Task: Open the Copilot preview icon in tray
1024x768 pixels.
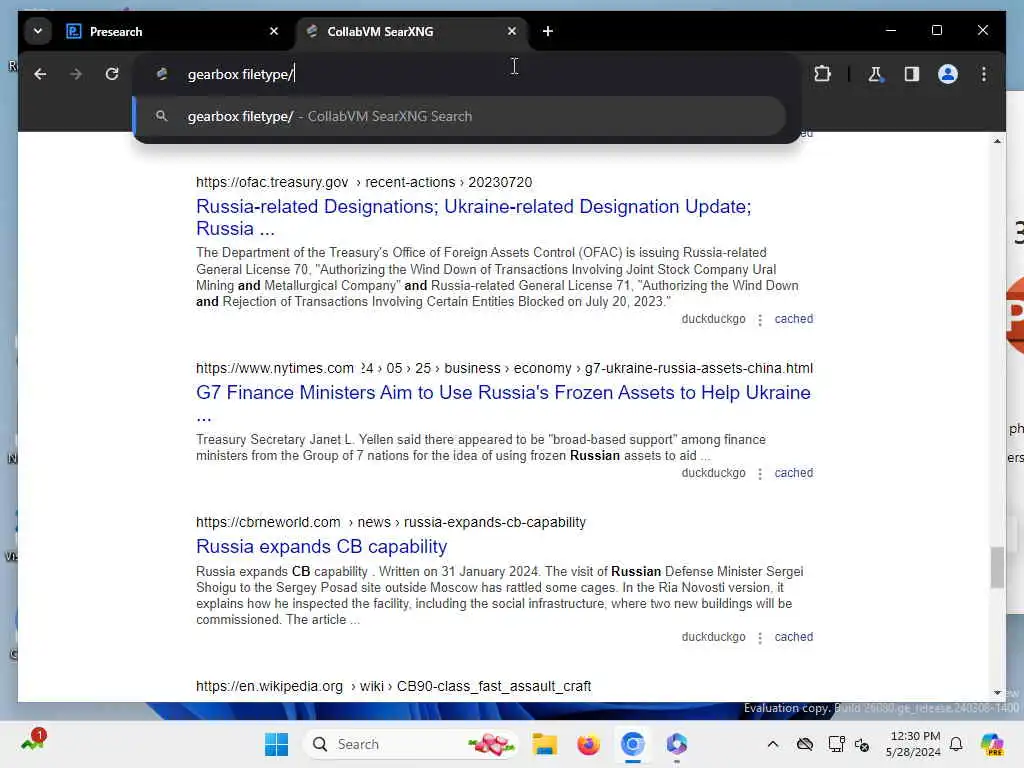Action: coord(992,744)
